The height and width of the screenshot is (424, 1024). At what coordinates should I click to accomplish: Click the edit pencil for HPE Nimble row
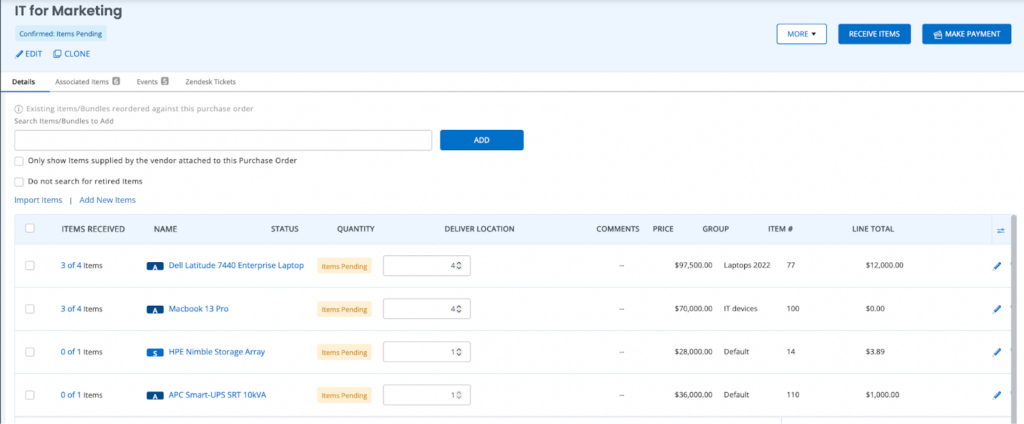click(997, 352)
